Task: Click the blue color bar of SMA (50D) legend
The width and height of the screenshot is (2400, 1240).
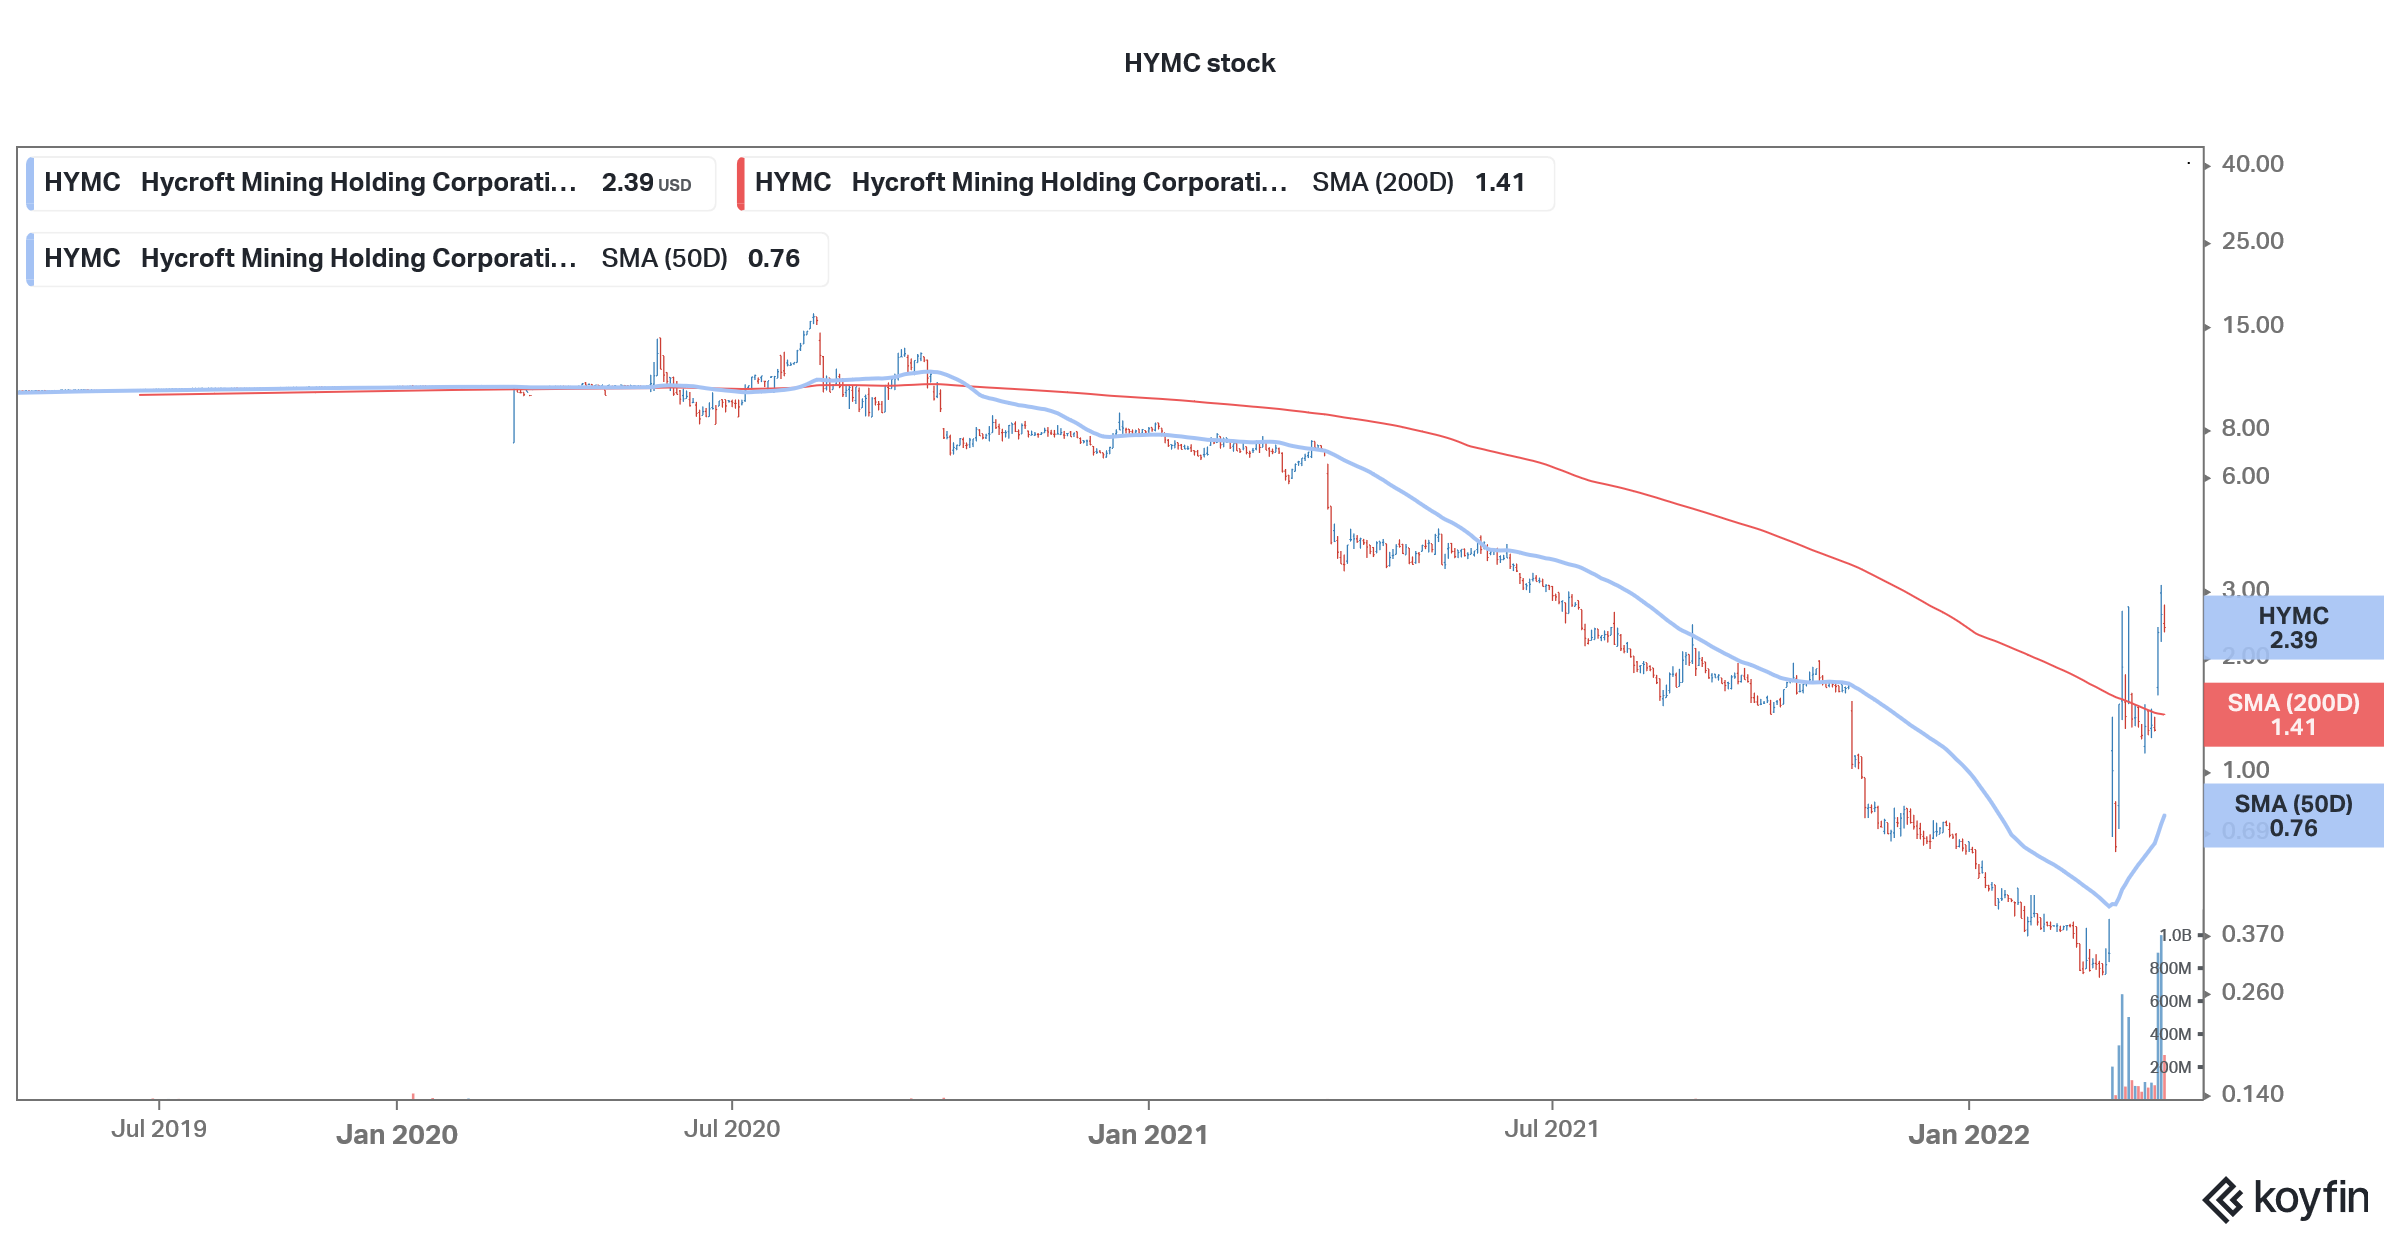Action: click(x=30, y=259)
